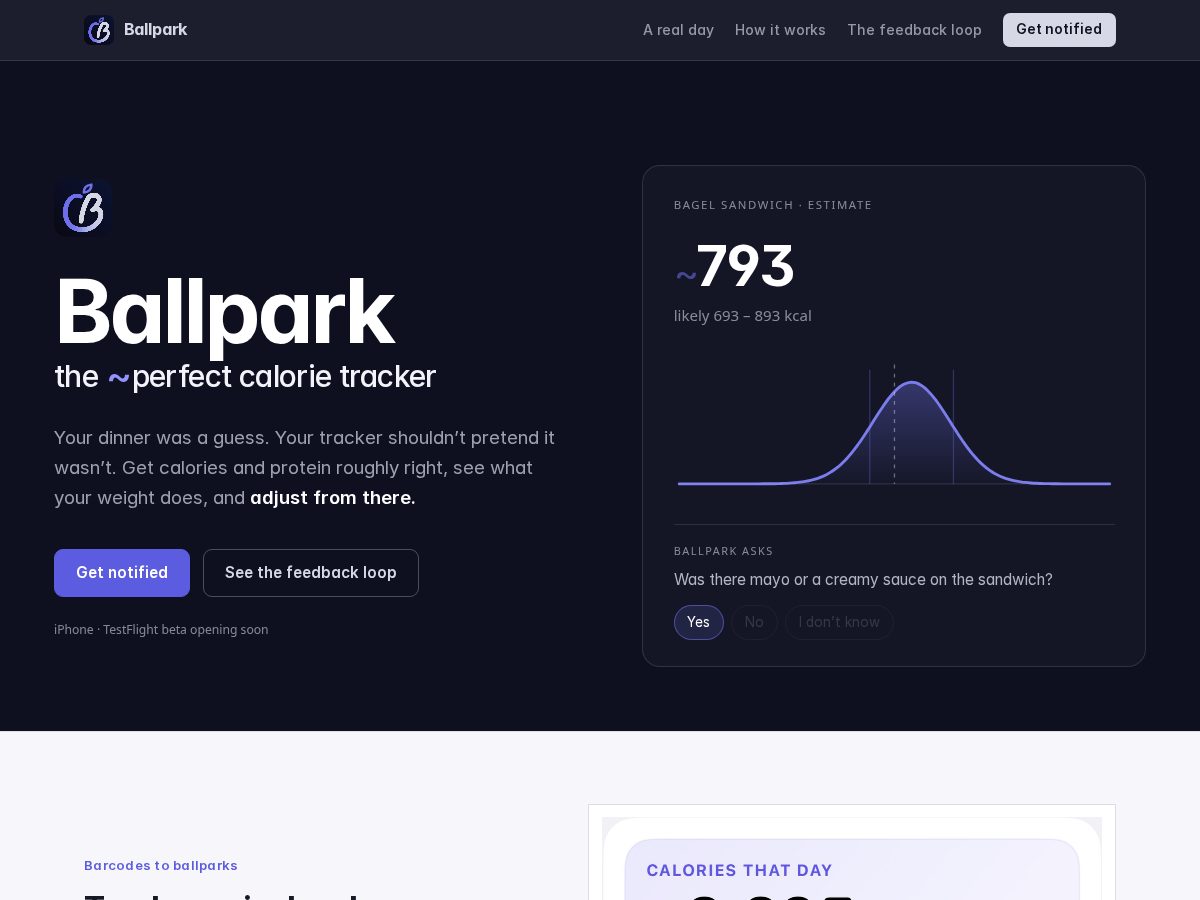
Task: Click the Ballpark logo icon in navbar
Action: (x=99, y=30)
